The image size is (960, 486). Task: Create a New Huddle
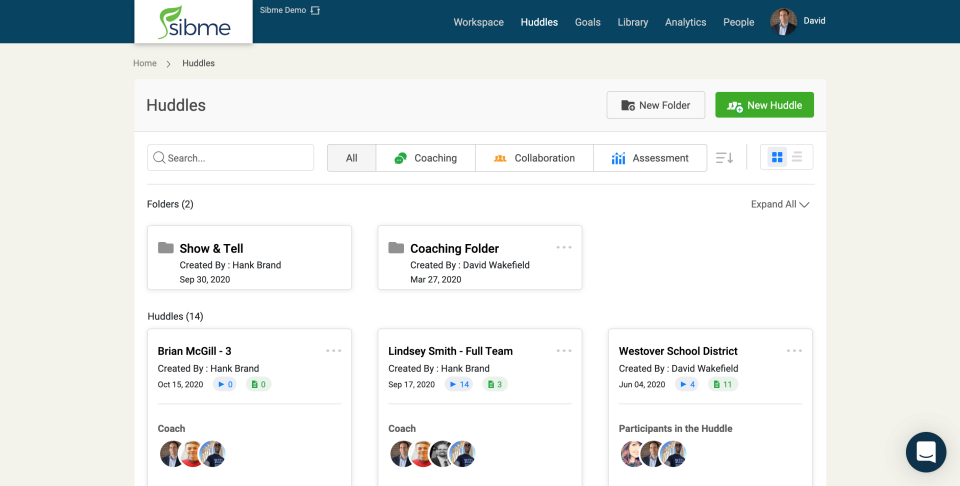pyautogui.click(x=764, y=105)
